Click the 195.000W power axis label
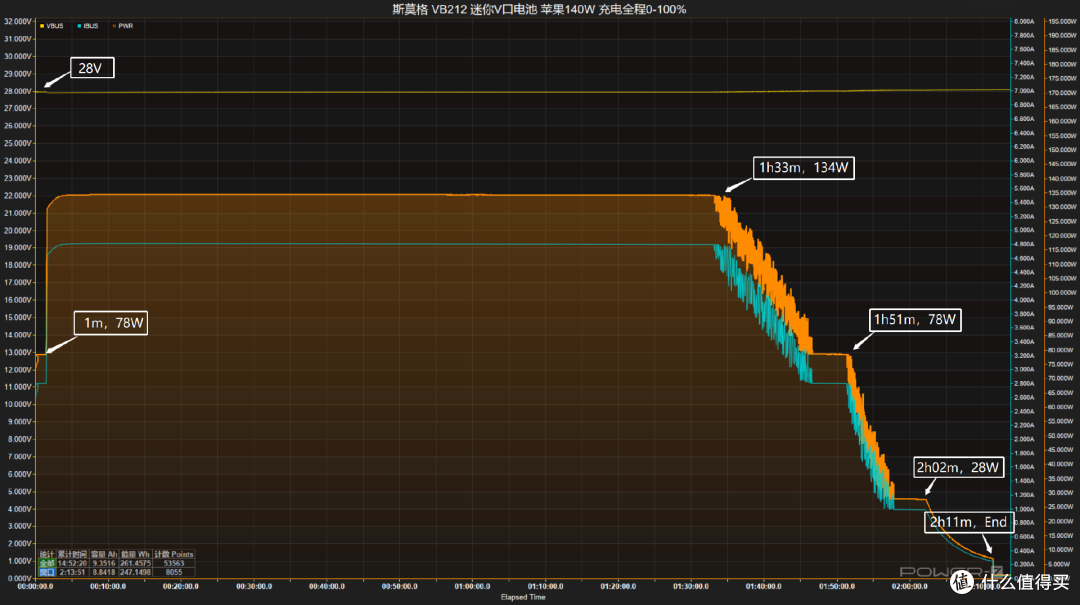The height and width of the screenshot is (605, 1080). tap(1061, 21)
